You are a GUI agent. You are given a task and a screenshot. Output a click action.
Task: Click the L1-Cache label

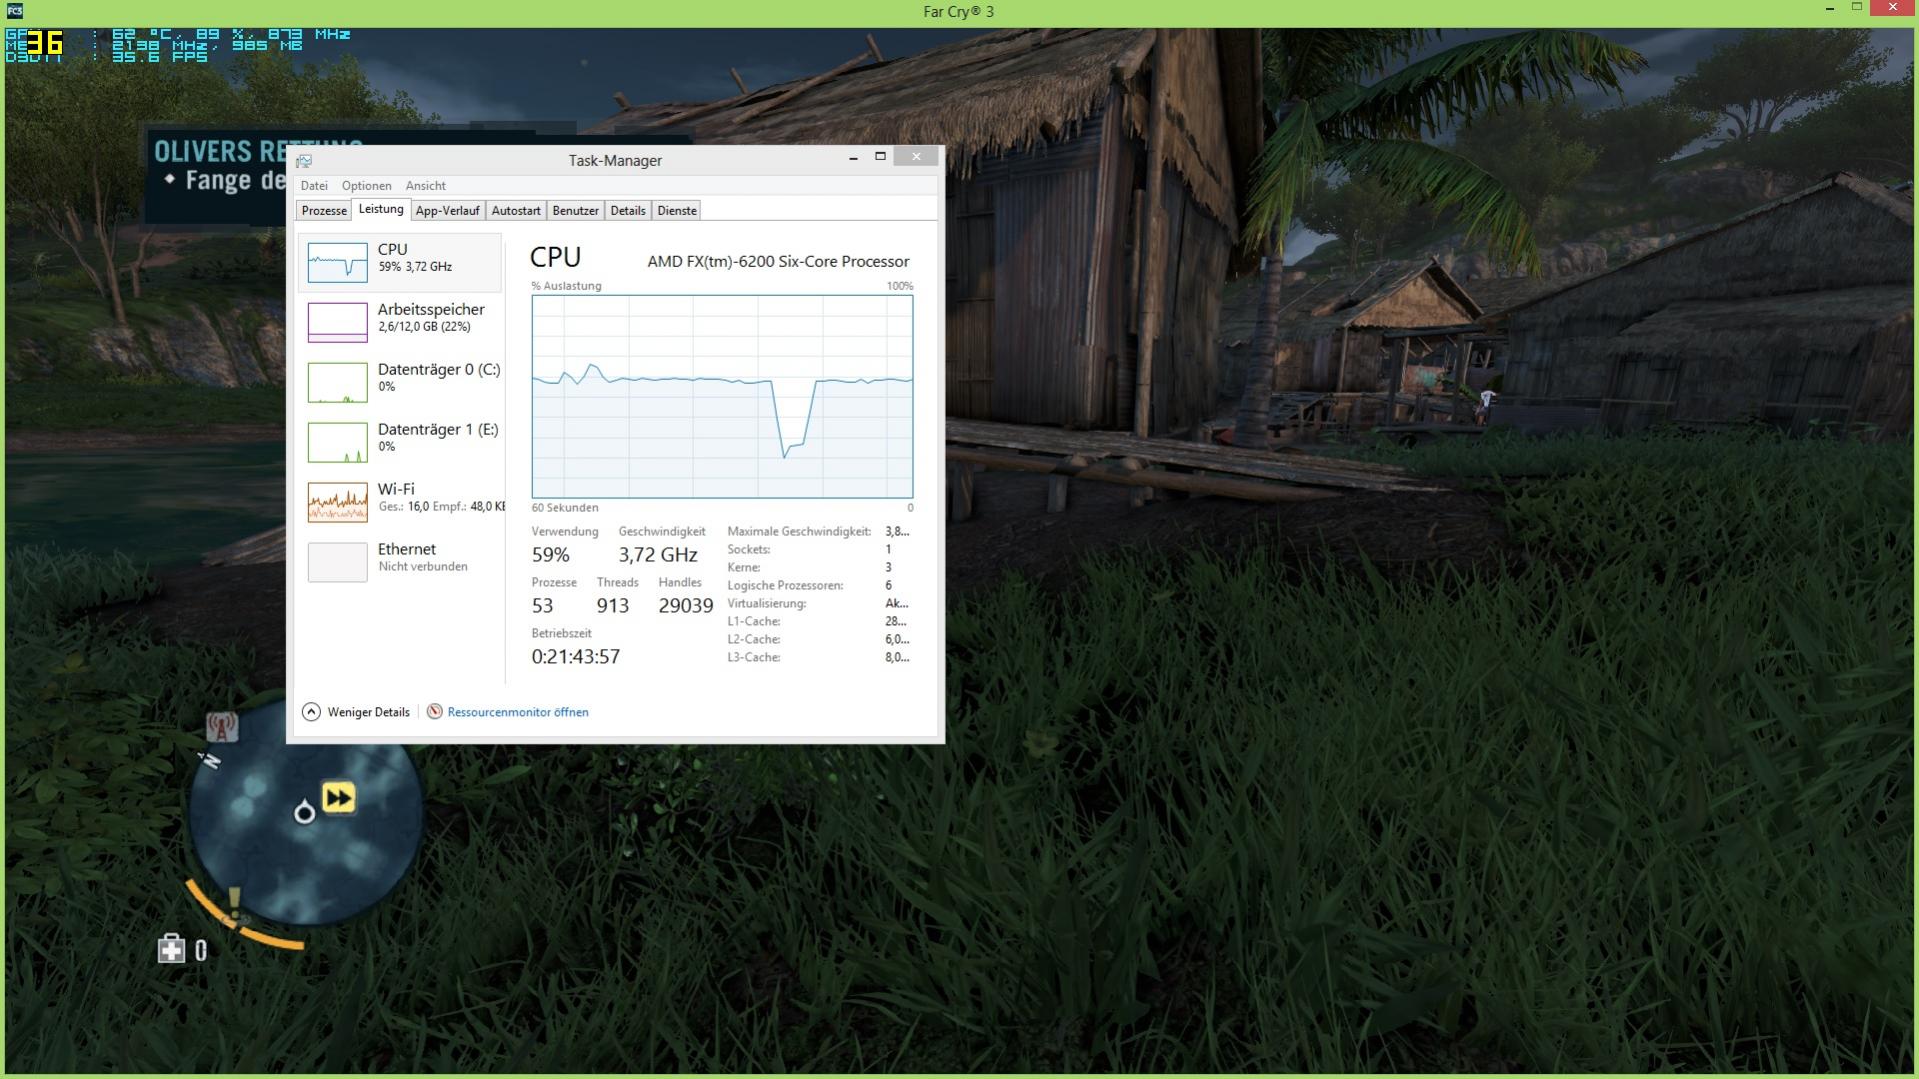point(754,622)
